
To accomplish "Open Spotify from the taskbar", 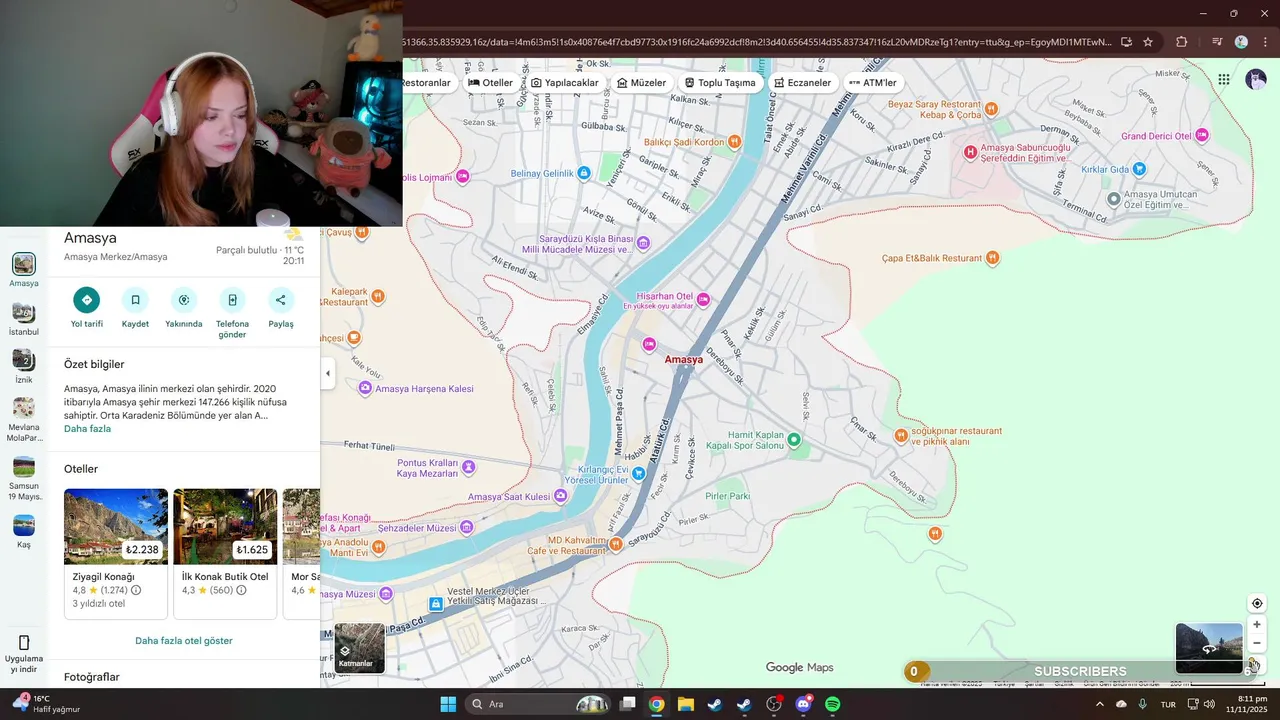I will tap(833, 704).
